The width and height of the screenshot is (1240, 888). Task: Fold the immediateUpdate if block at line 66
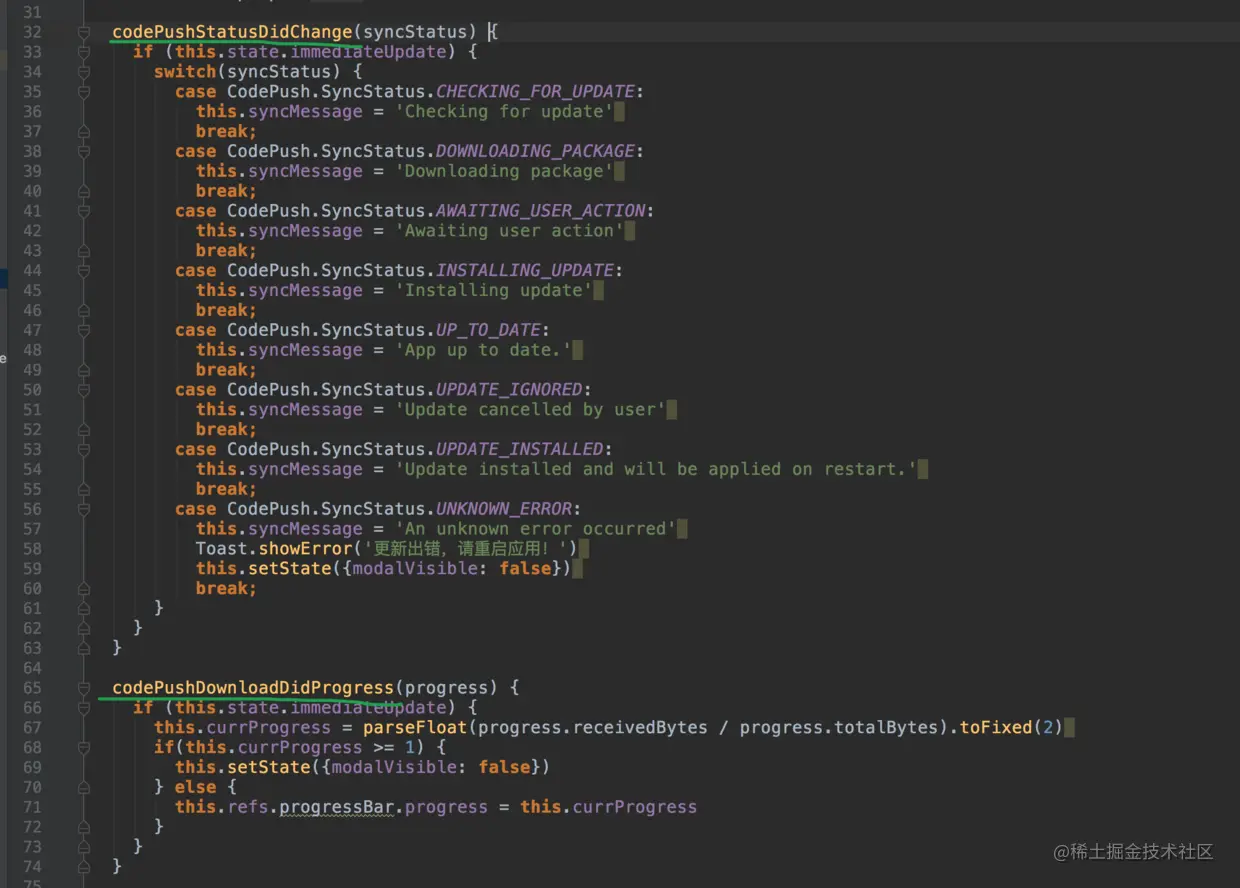(x=84, y=708)
